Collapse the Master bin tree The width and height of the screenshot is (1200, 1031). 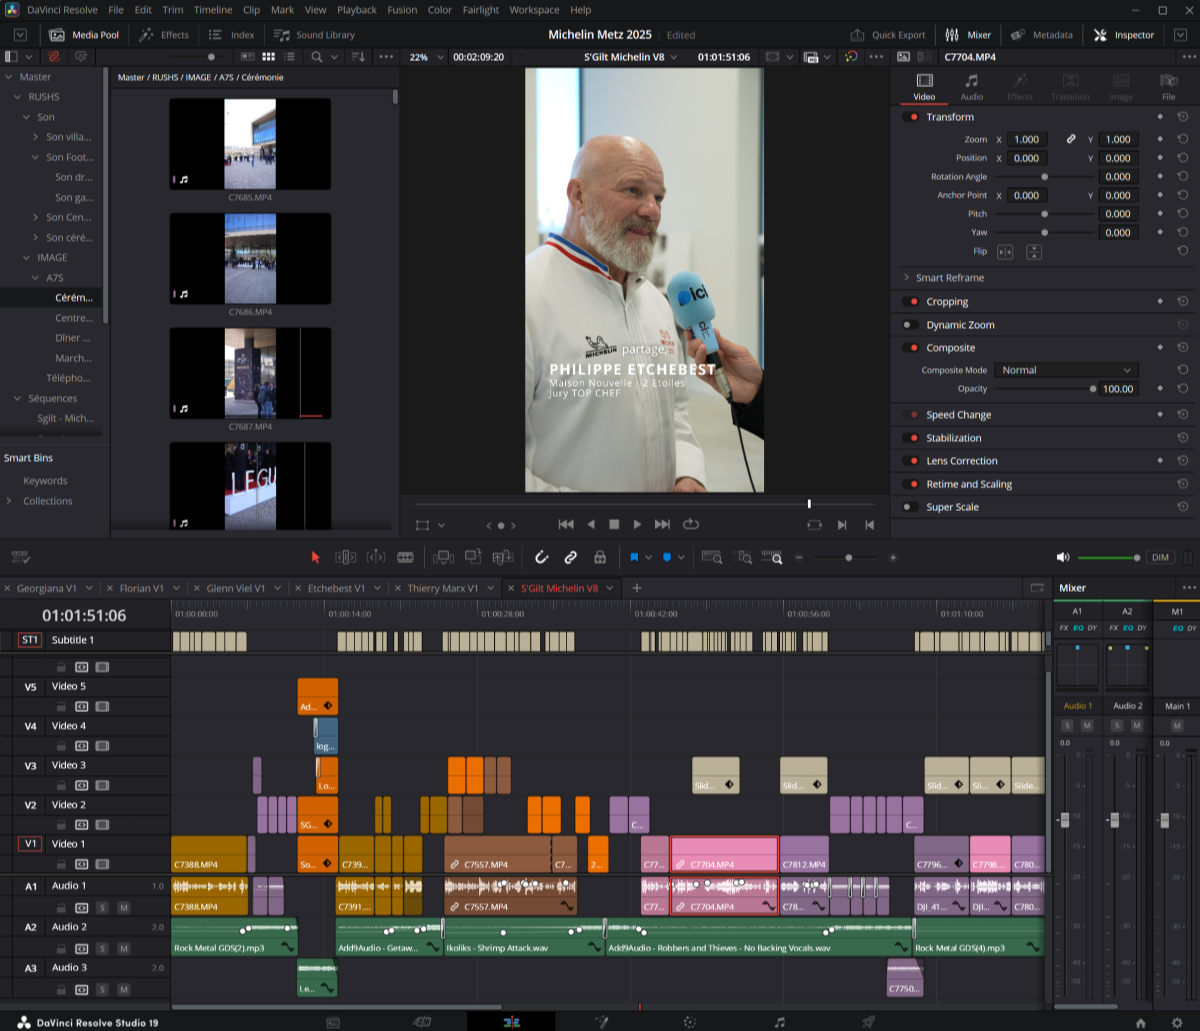pyautogui.click(x=9, y=77)
